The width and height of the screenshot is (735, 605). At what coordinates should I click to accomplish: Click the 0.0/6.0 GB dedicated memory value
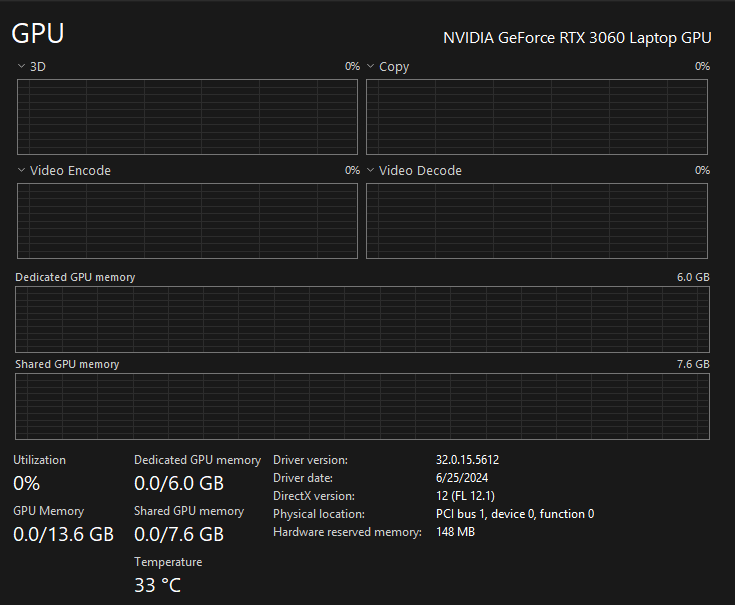tap(179, 484)
